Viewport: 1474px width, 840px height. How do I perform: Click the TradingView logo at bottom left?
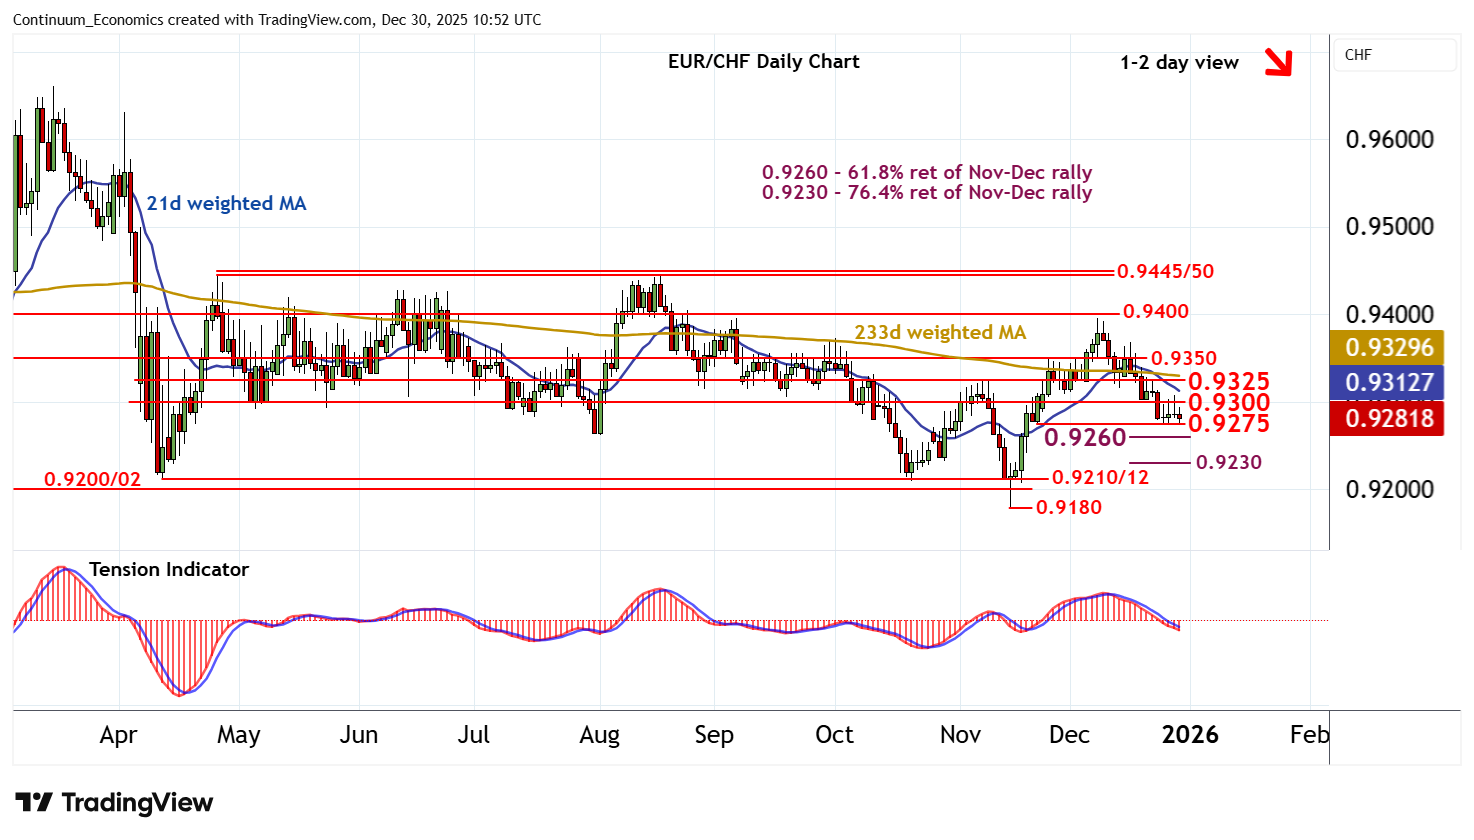pyautogui.click(x=114, y=803)
